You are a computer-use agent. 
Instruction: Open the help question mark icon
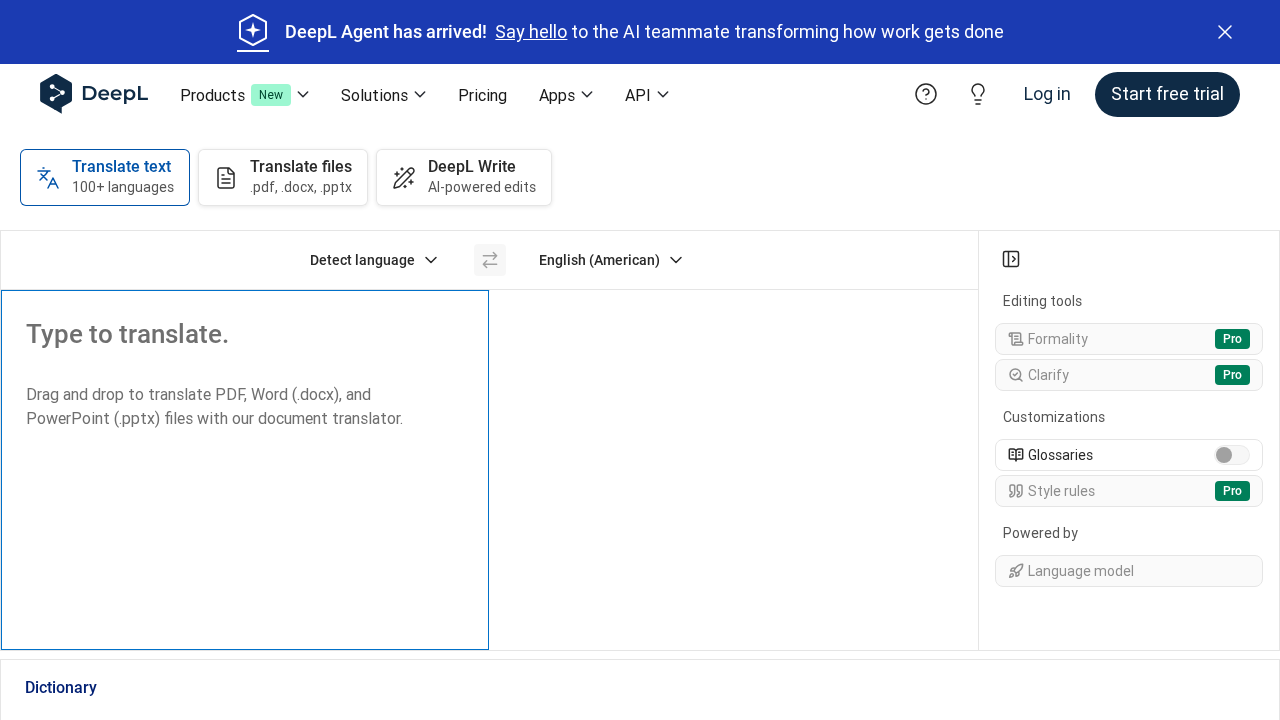point(925,94)
